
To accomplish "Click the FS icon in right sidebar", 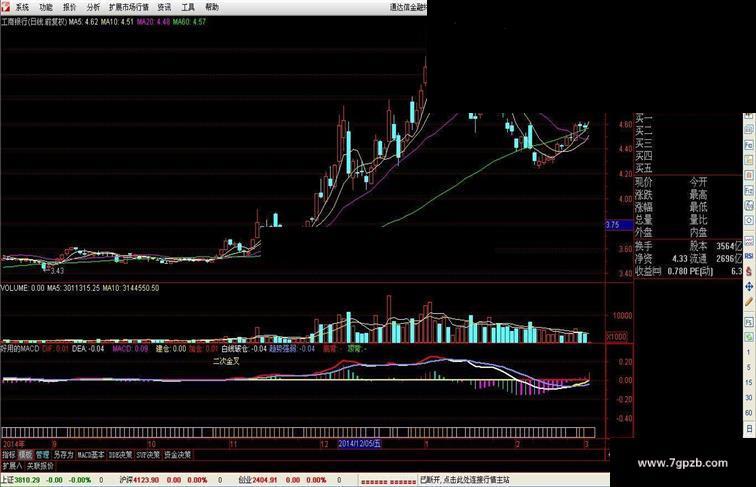I will (x=749, y=322).
